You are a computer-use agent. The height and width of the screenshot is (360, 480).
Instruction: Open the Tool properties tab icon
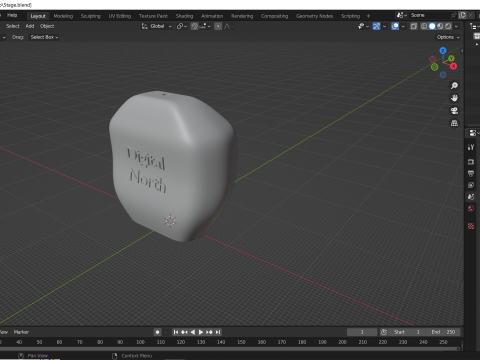471,147
